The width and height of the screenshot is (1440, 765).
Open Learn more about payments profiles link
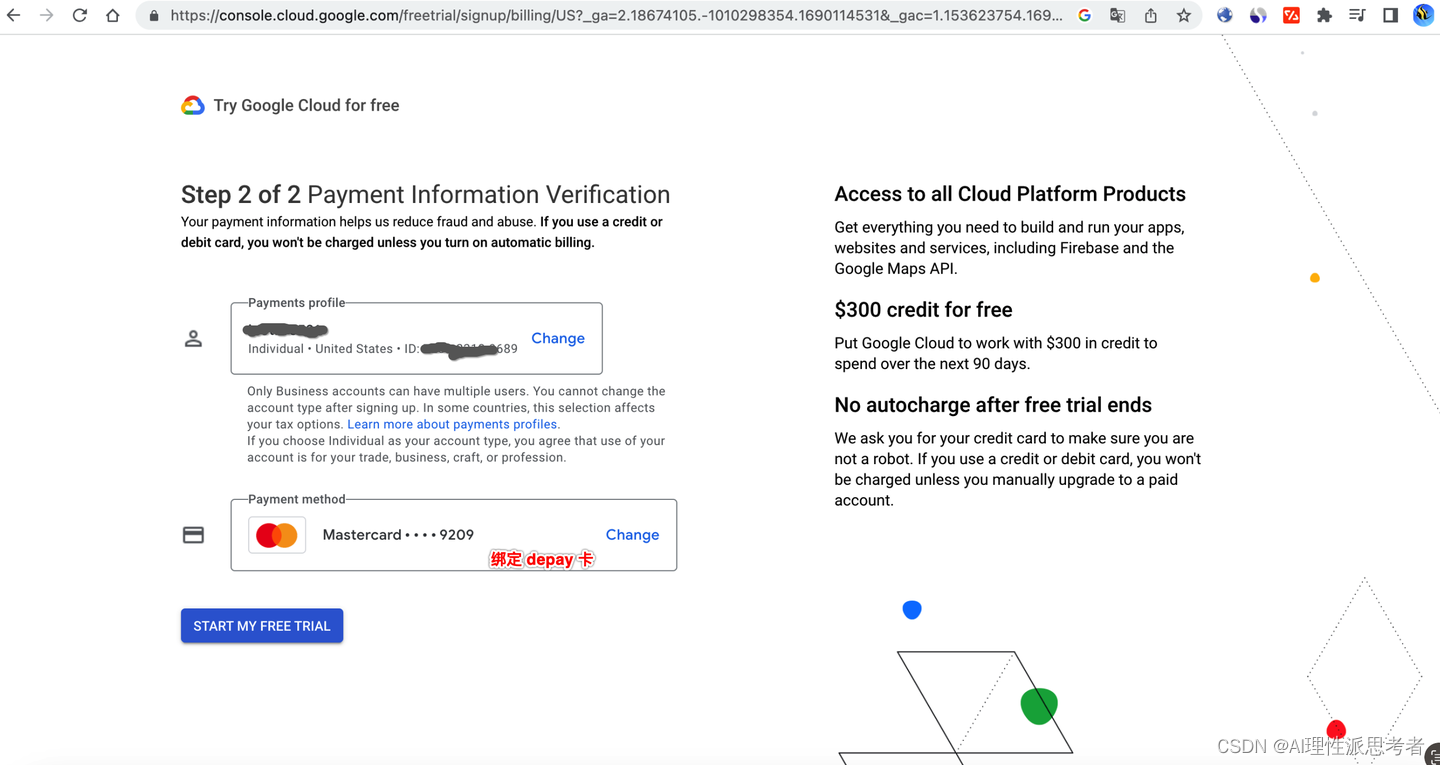click(x=453, y=424)
